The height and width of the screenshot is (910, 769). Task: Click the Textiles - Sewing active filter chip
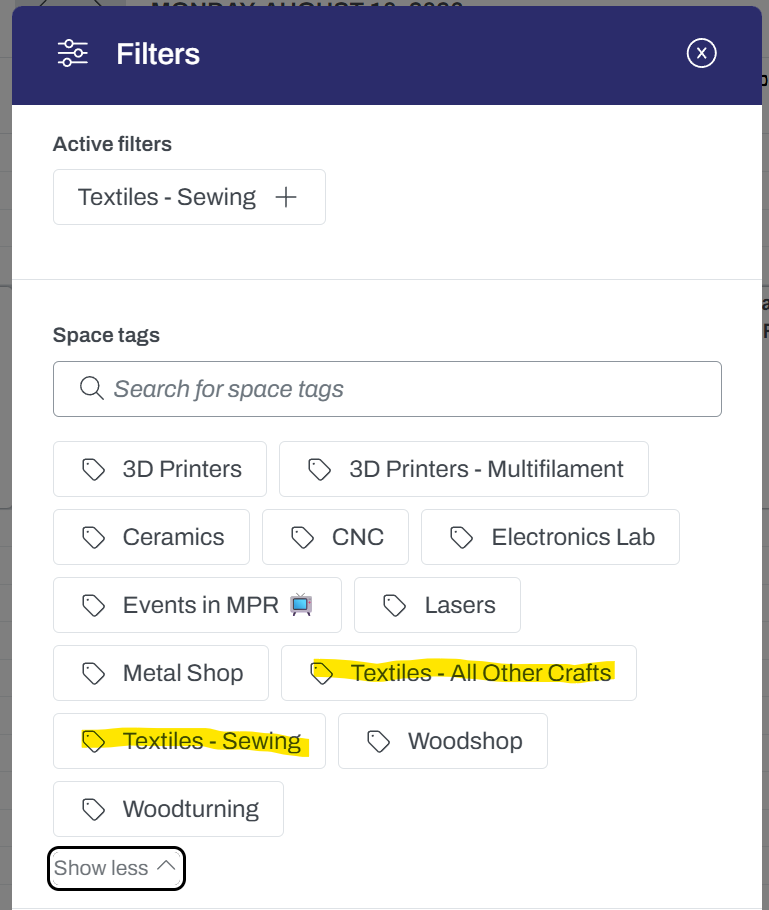click(x=189, y=197)
